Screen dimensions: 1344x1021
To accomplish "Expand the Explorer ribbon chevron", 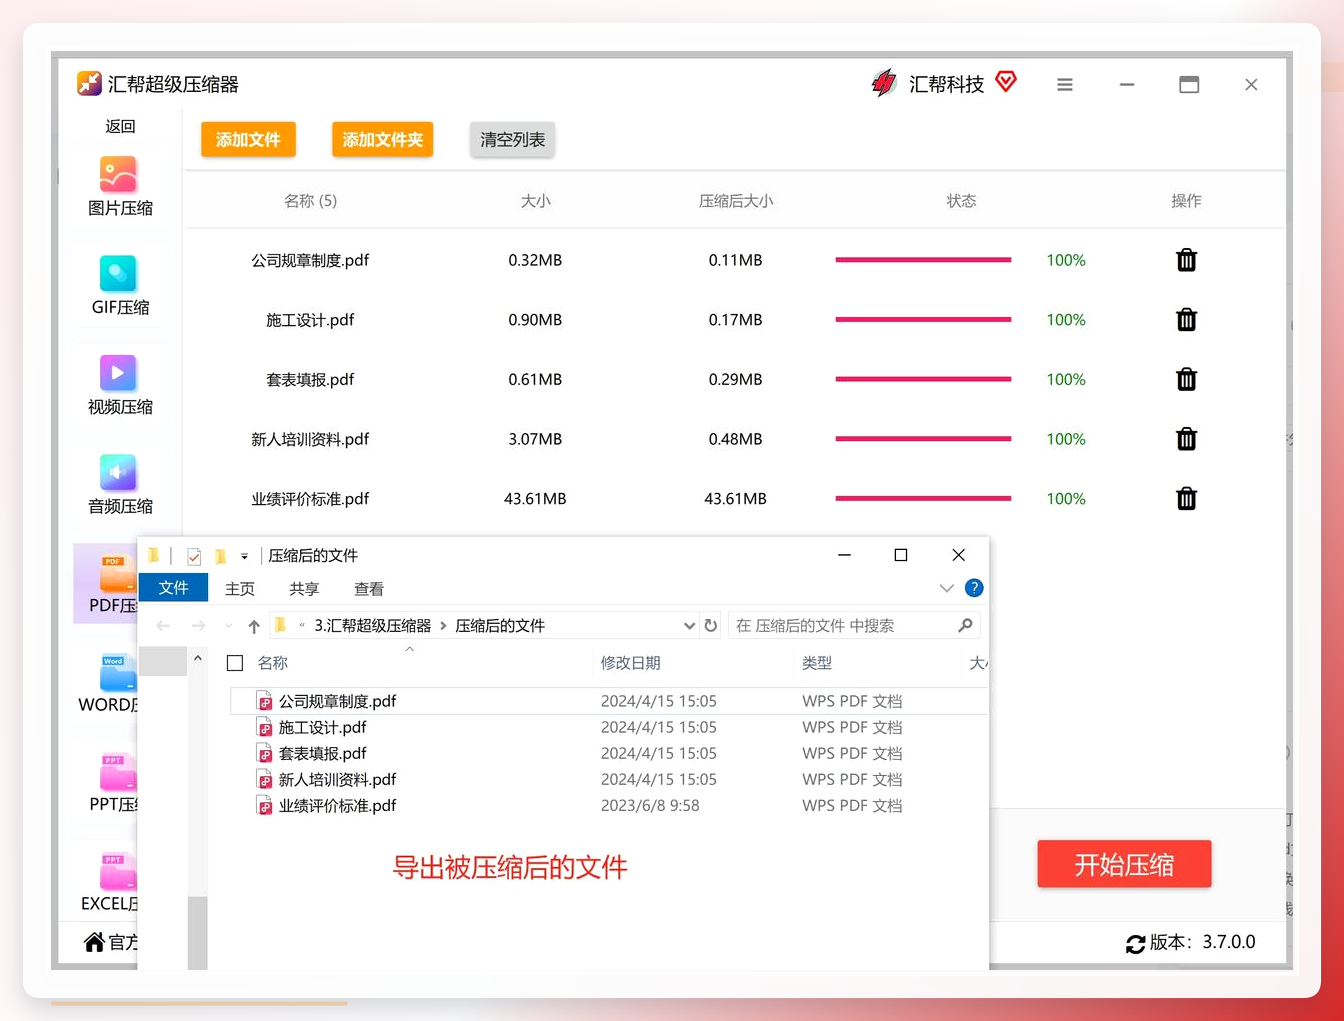I will pos(946,588).
